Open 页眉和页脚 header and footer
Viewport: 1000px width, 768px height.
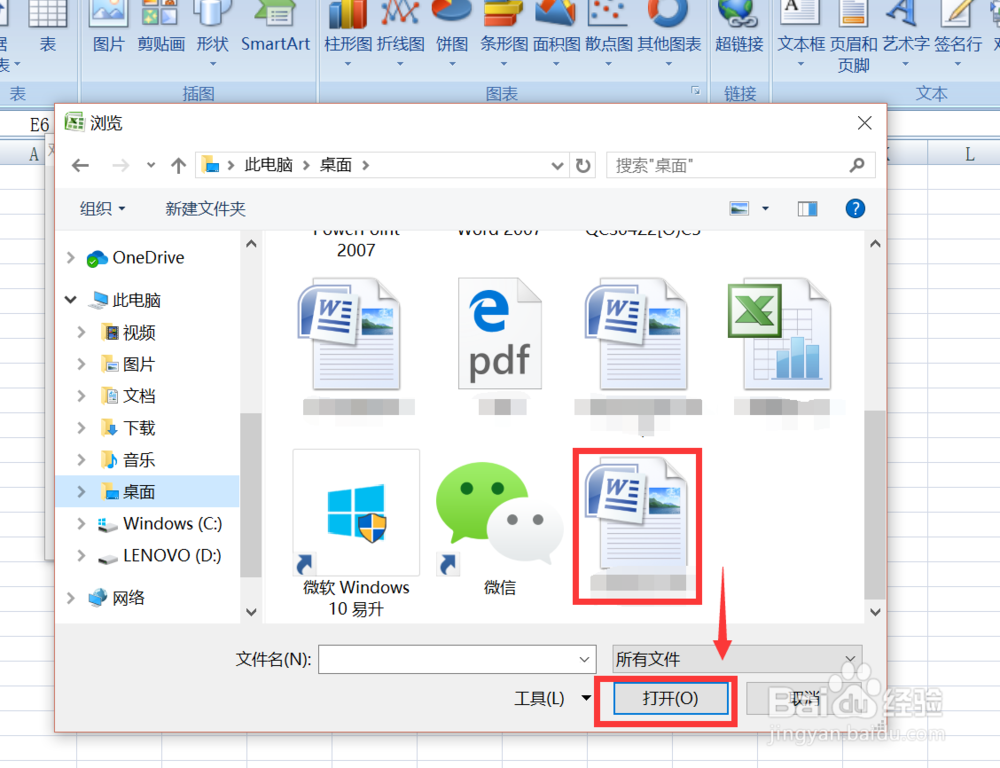(853, 37)
